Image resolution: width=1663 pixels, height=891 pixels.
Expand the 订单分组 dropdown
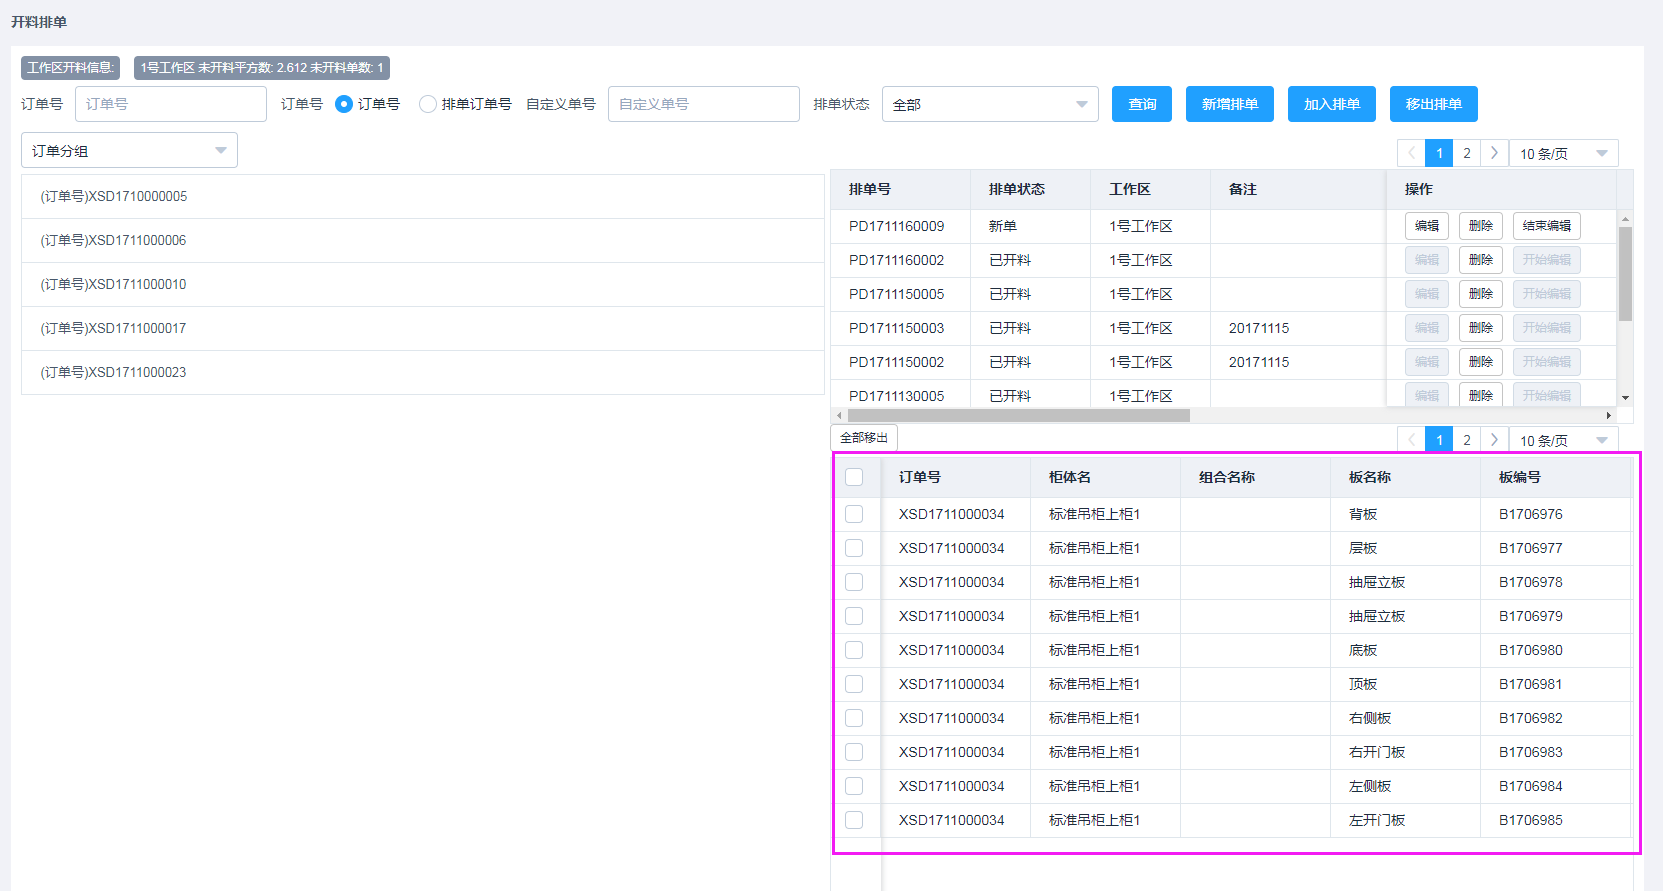tap(129, 150)
